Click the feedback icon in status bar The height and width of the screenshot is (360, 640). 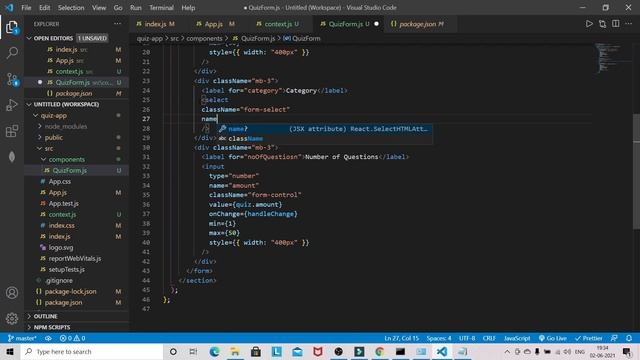614,338
